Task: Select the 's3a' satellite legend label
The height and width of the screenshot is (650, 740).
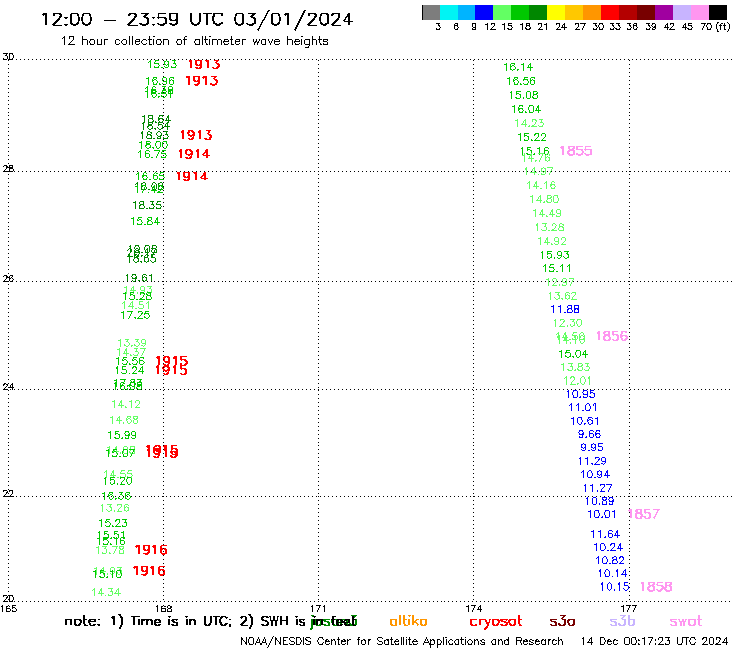Action: 562,621
